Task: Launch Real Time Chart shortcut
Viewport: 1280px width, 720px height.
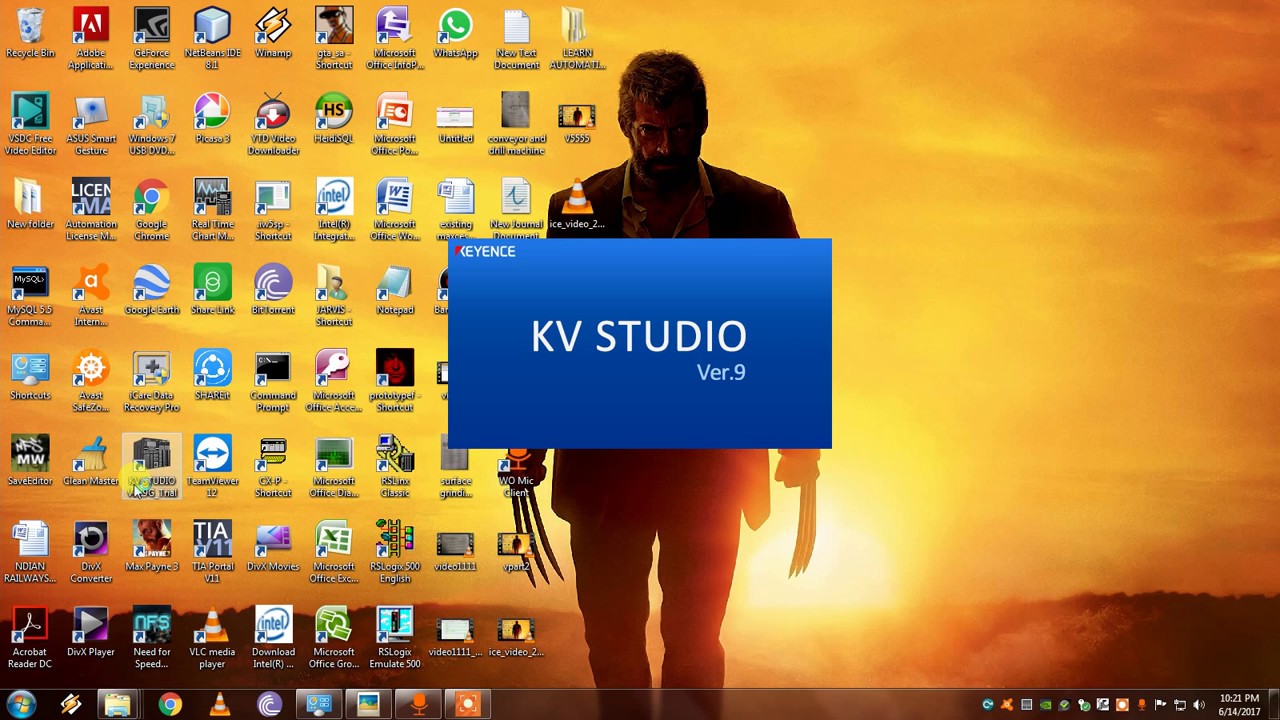Action: point(212,211)
